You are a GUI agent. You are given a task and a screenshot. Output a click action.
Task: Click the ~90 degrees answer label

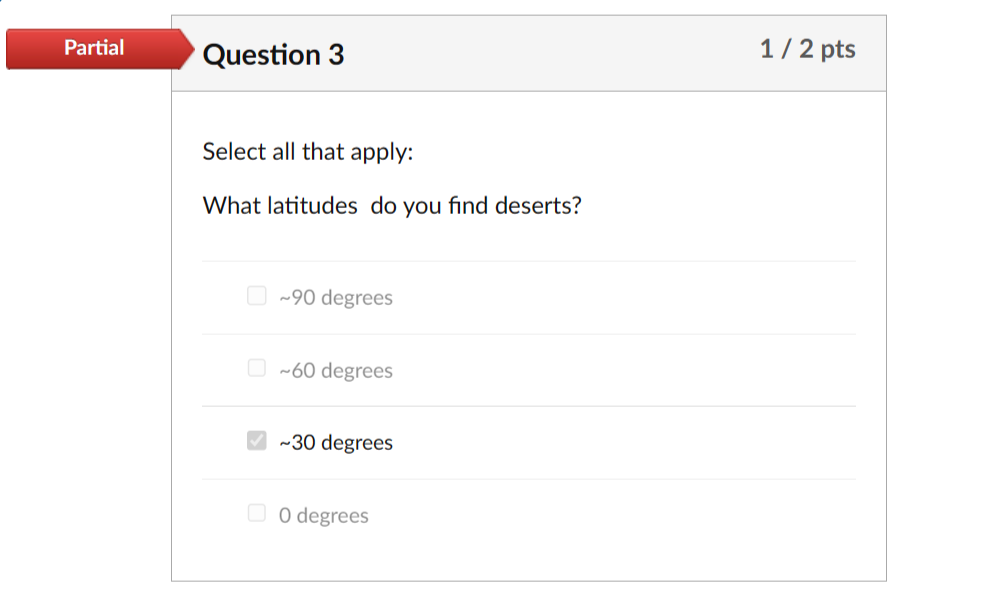pos(335,296)
